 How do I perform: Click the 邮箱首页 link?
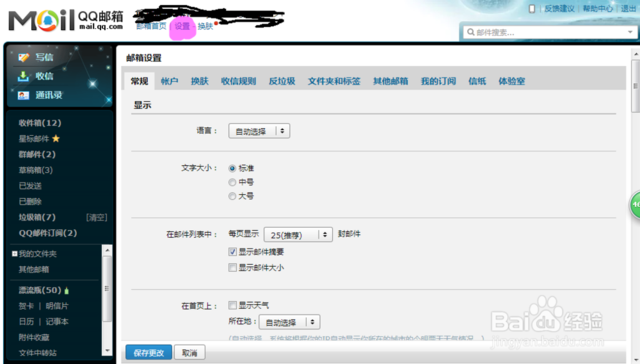click(151, 26)
